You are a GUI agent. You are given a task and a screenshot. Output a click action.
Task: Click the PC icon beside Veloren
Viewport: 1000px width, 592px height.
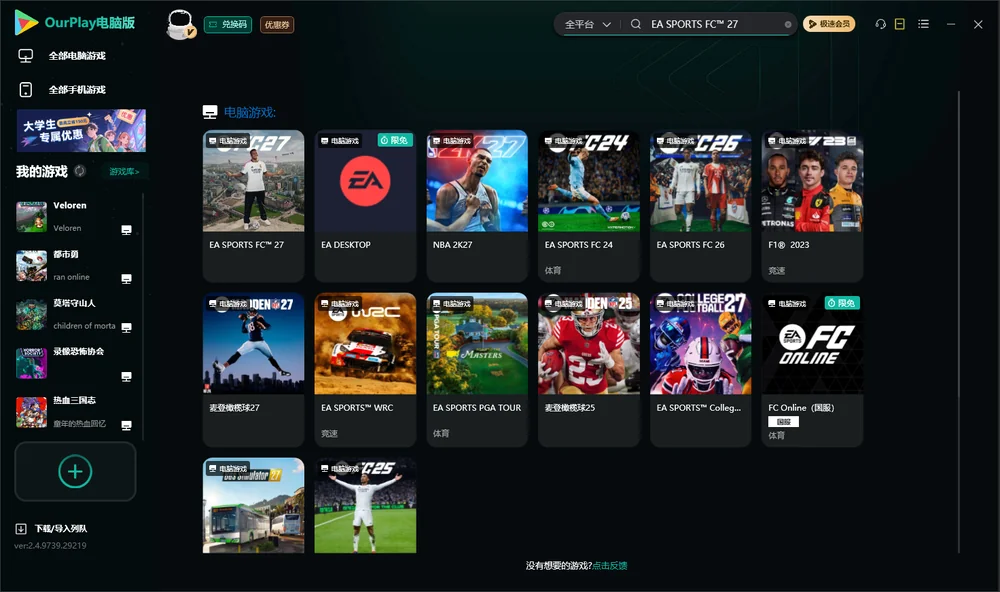click(126, 230)
